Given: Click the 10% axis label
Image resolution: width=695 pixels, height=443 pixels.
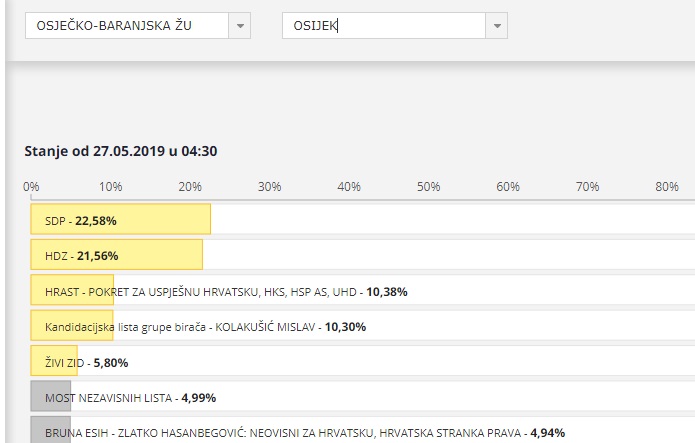Looking at the screenshot, I should [110, 187].
